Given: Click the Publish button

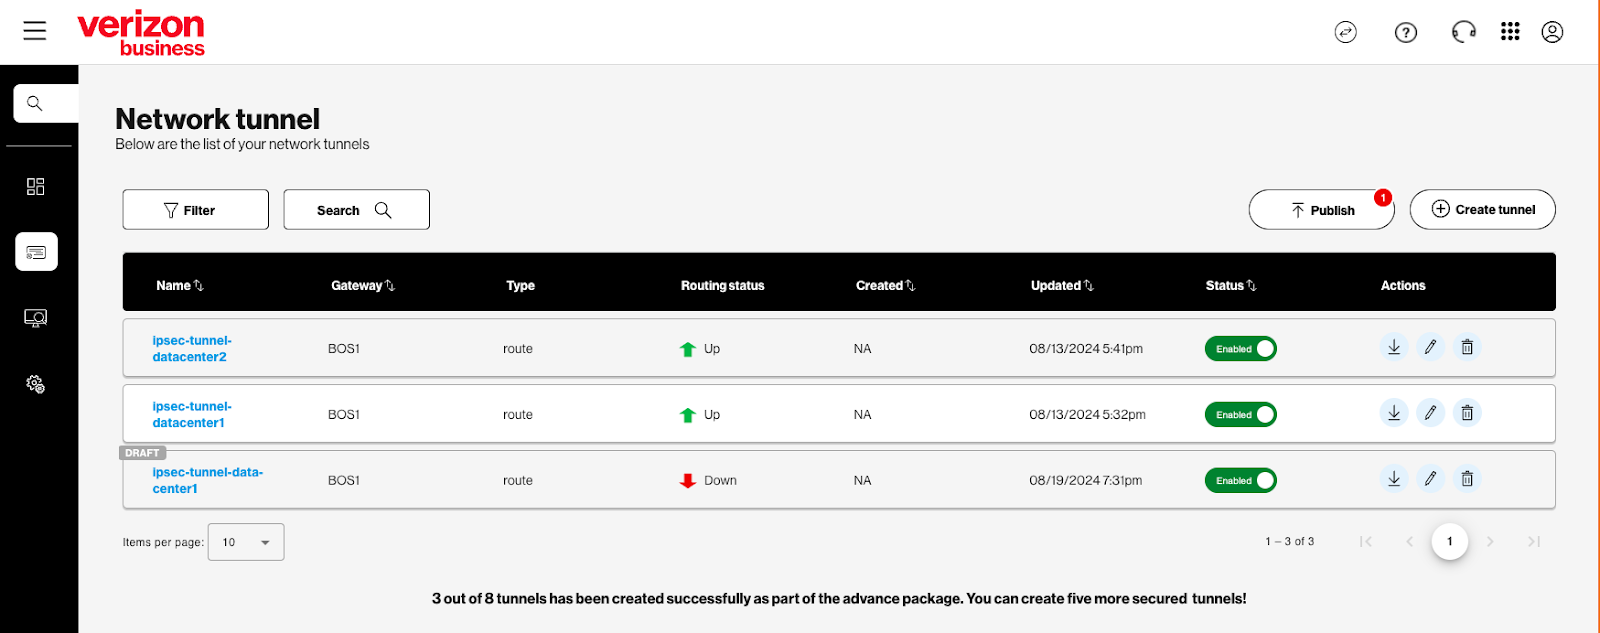Looking at the screenshot, I should coord(1321,210).
